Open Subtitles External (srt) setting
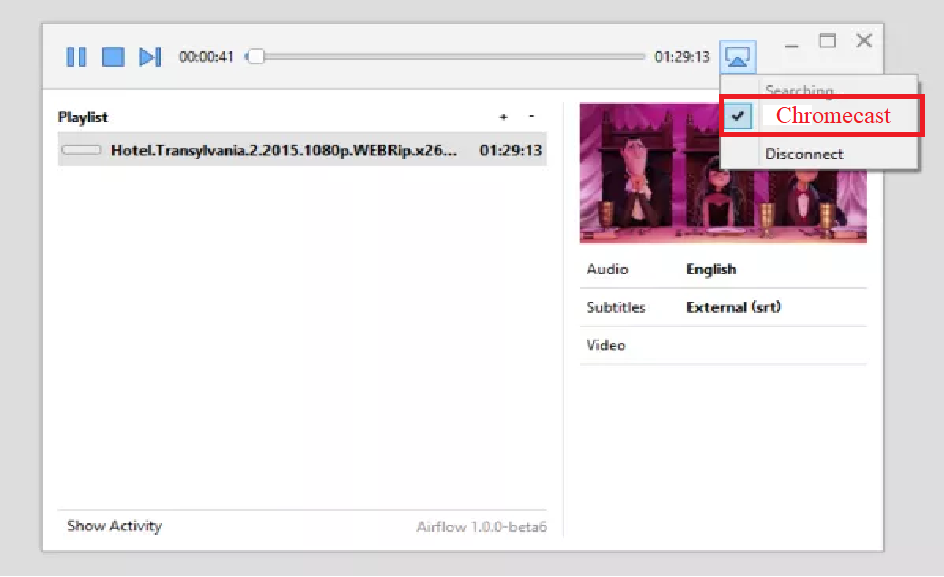The height and width of the screenshot is (577, 944). click(723, 307)
